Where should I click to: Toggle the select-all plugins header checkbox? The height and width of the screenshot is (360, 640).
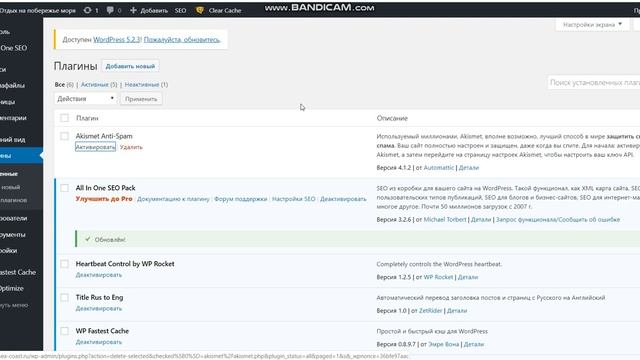tap(64, 118)
